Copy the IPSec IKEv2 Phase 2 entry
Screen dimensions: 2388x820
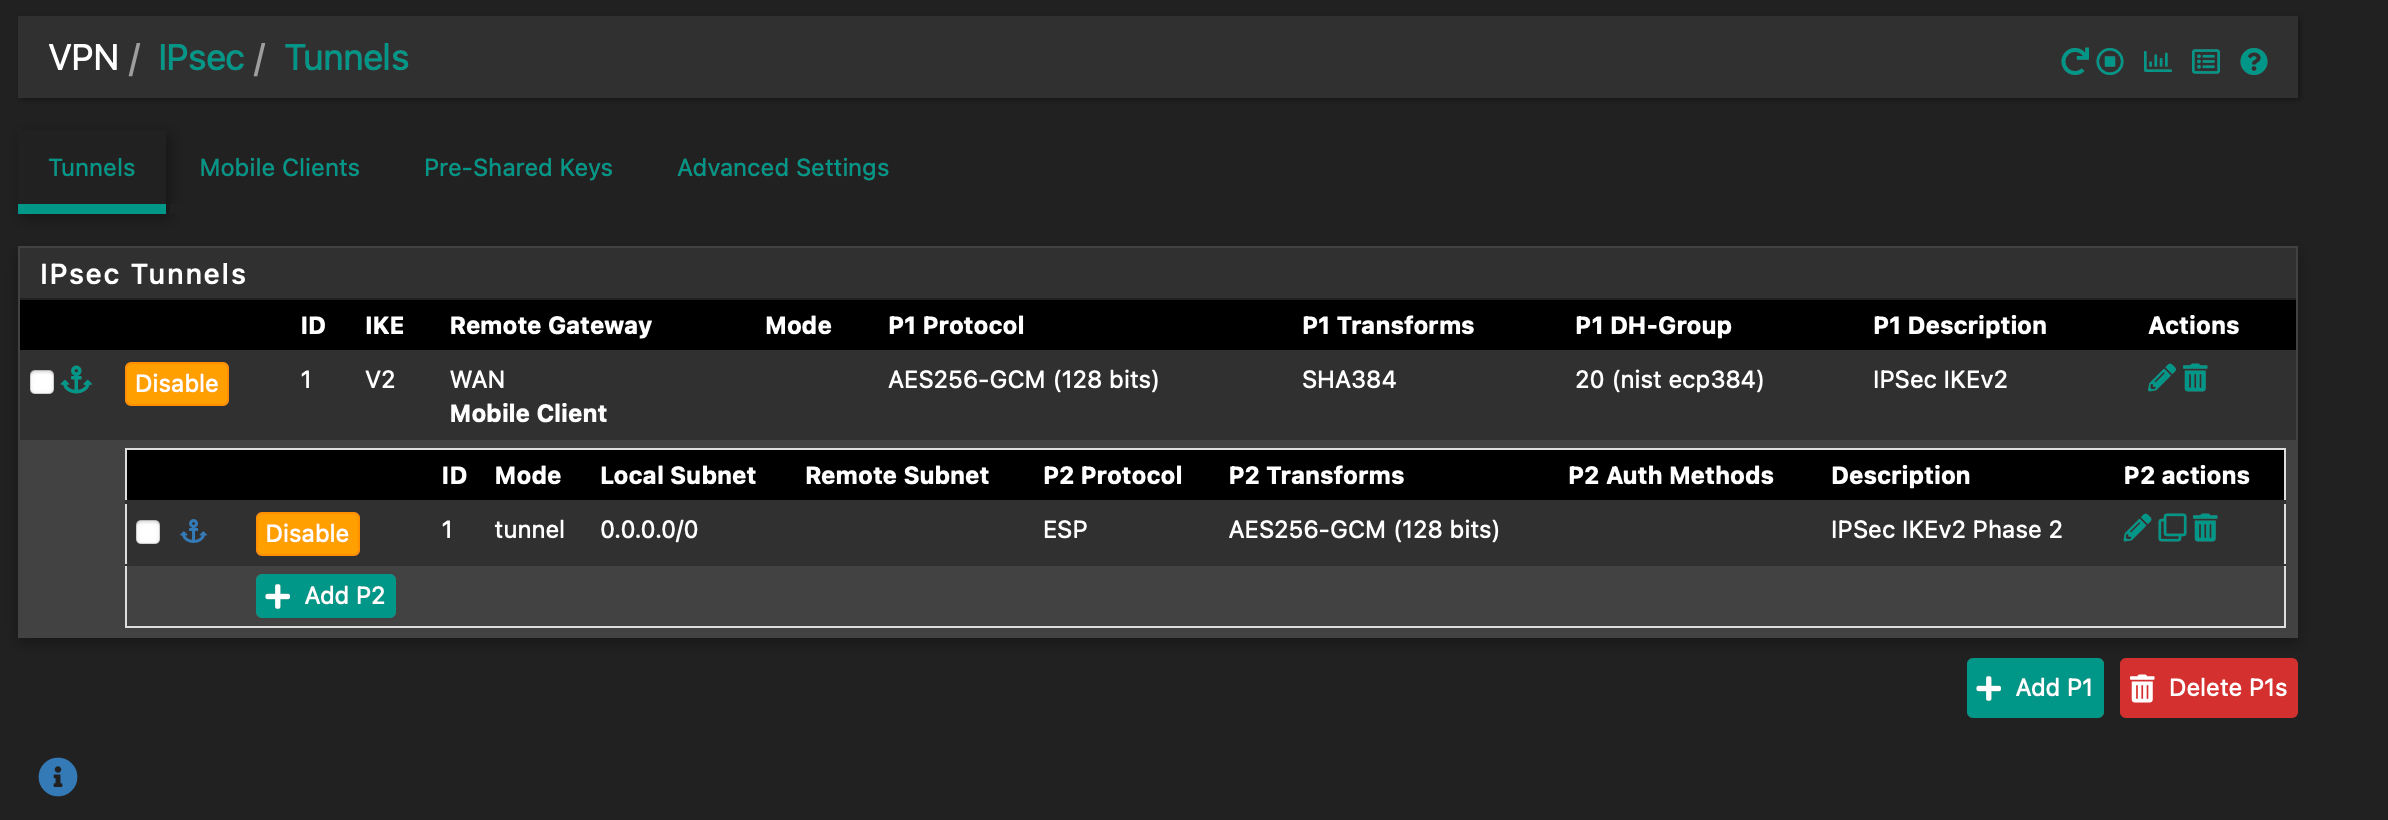[2172, 528]
